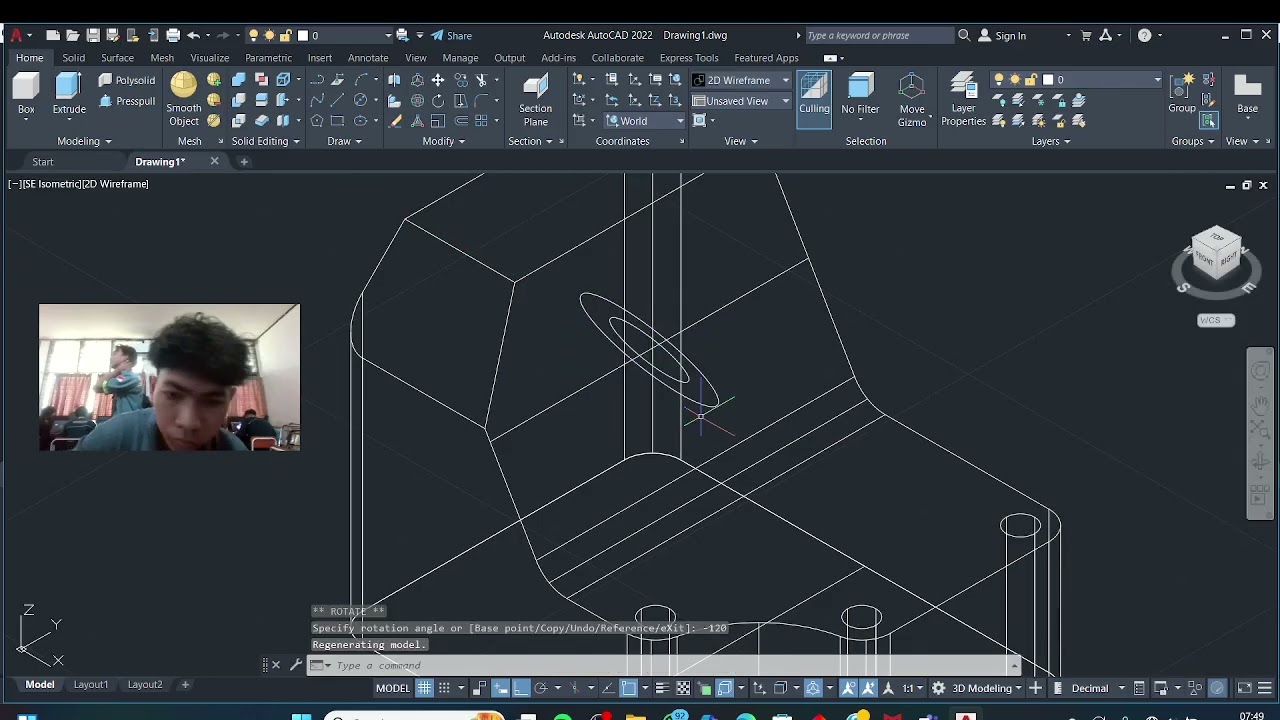Open 3D Modeling workspace dropdown
The image size is (1280, 720).
point(987,688)
